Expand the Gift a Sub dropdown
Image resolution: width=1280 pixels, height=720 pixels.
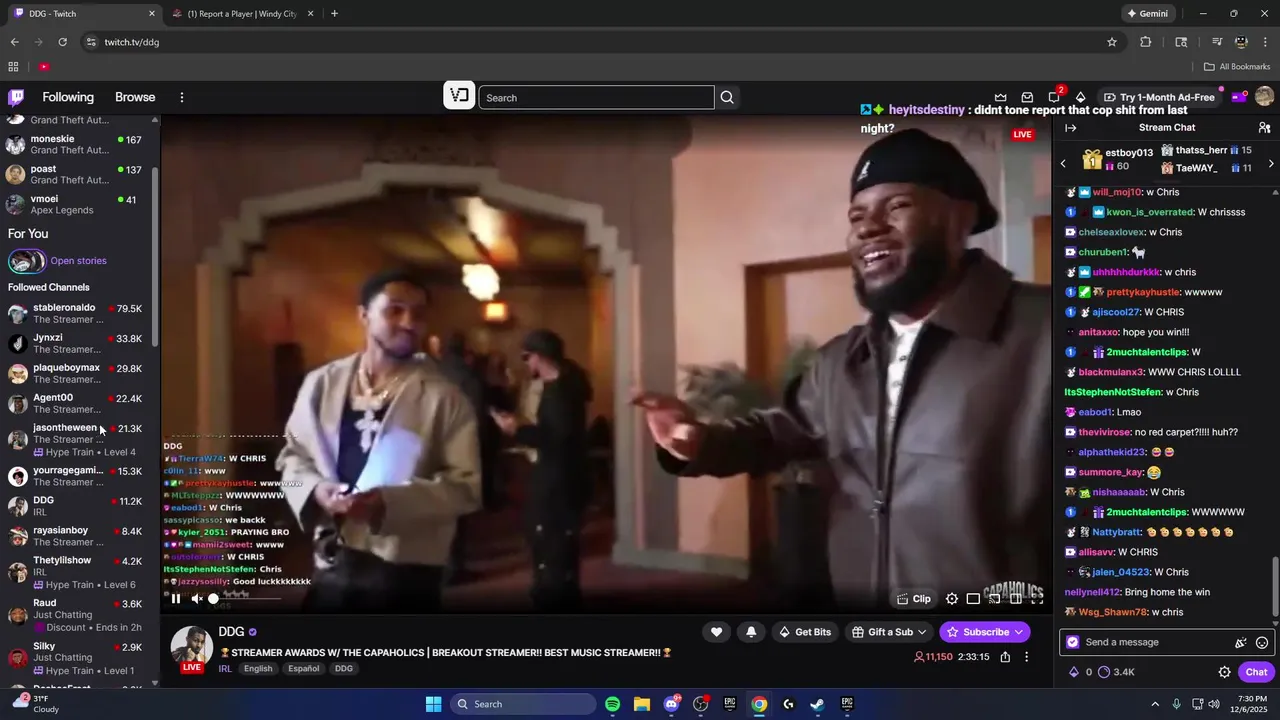889,632
